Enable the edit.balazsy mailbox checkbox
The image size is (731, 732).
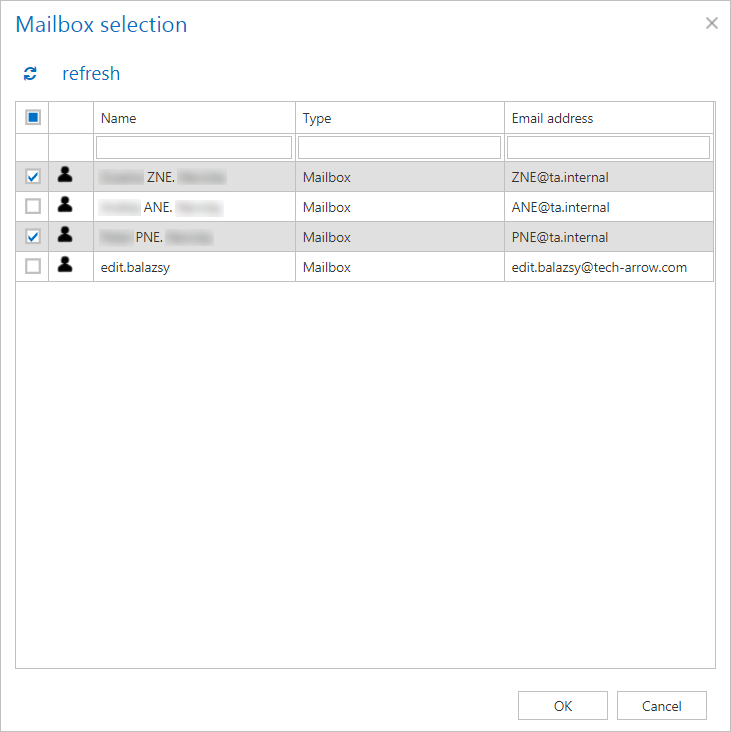point(33,267)
